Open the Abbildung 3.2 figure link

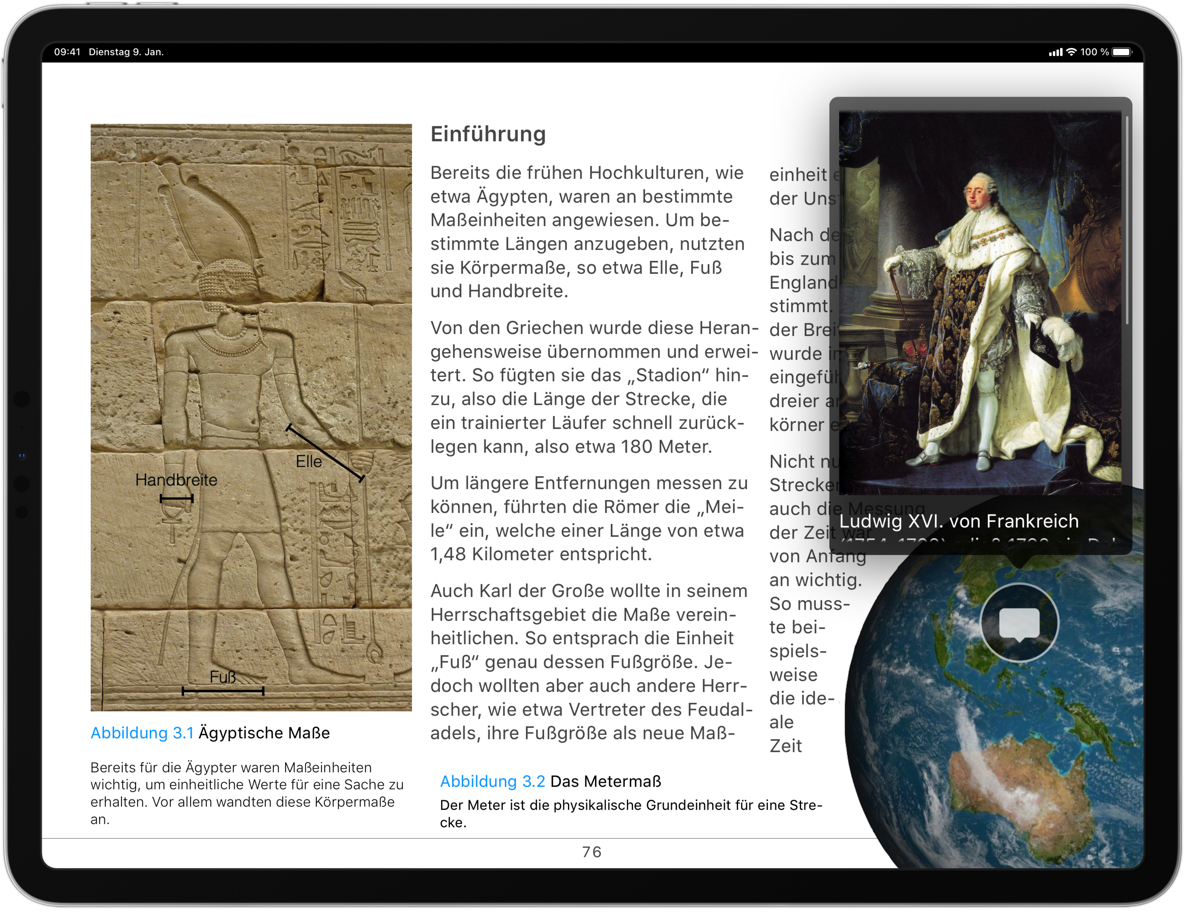click(492, 781)
